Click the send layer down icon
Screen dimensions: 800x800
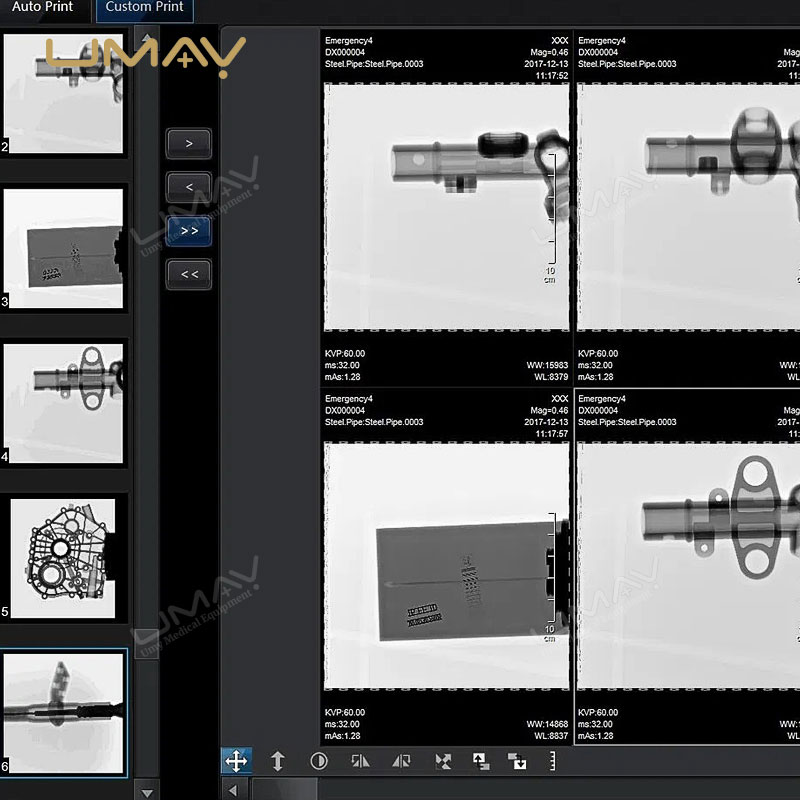517,761
